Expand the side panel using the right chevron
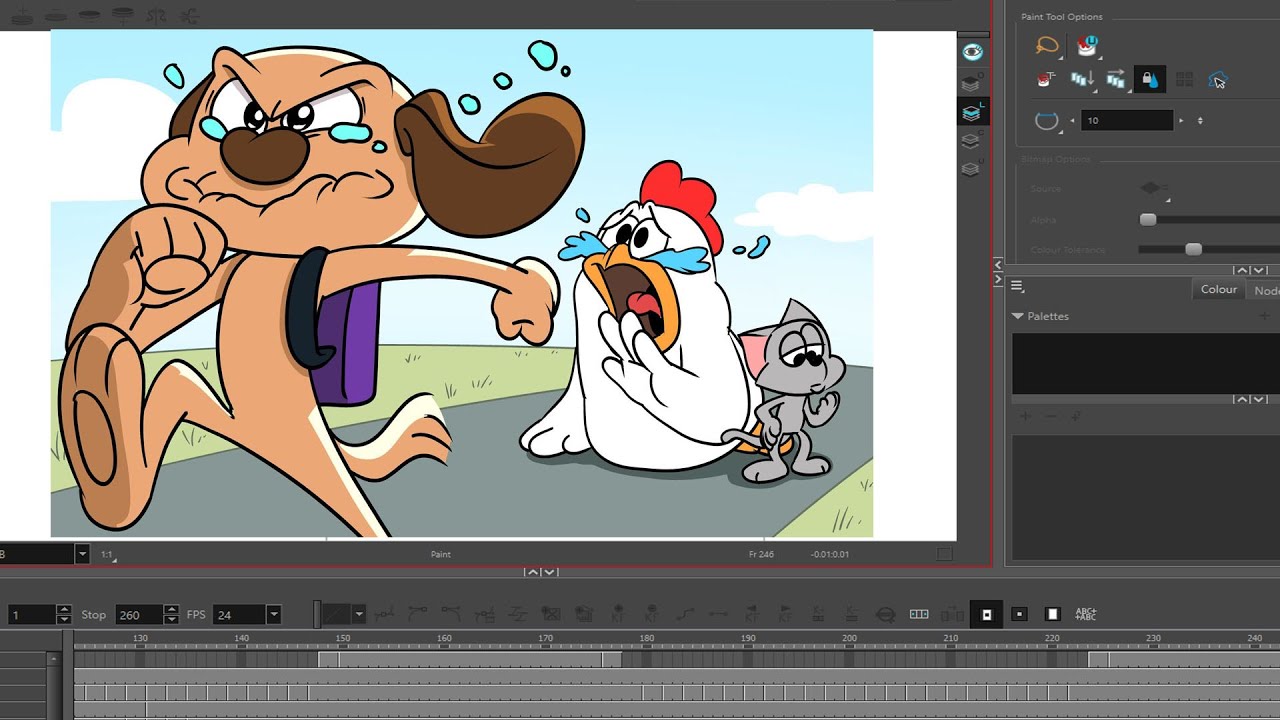The height and width of the screenshot is (720, 1280). click(997, 280)
